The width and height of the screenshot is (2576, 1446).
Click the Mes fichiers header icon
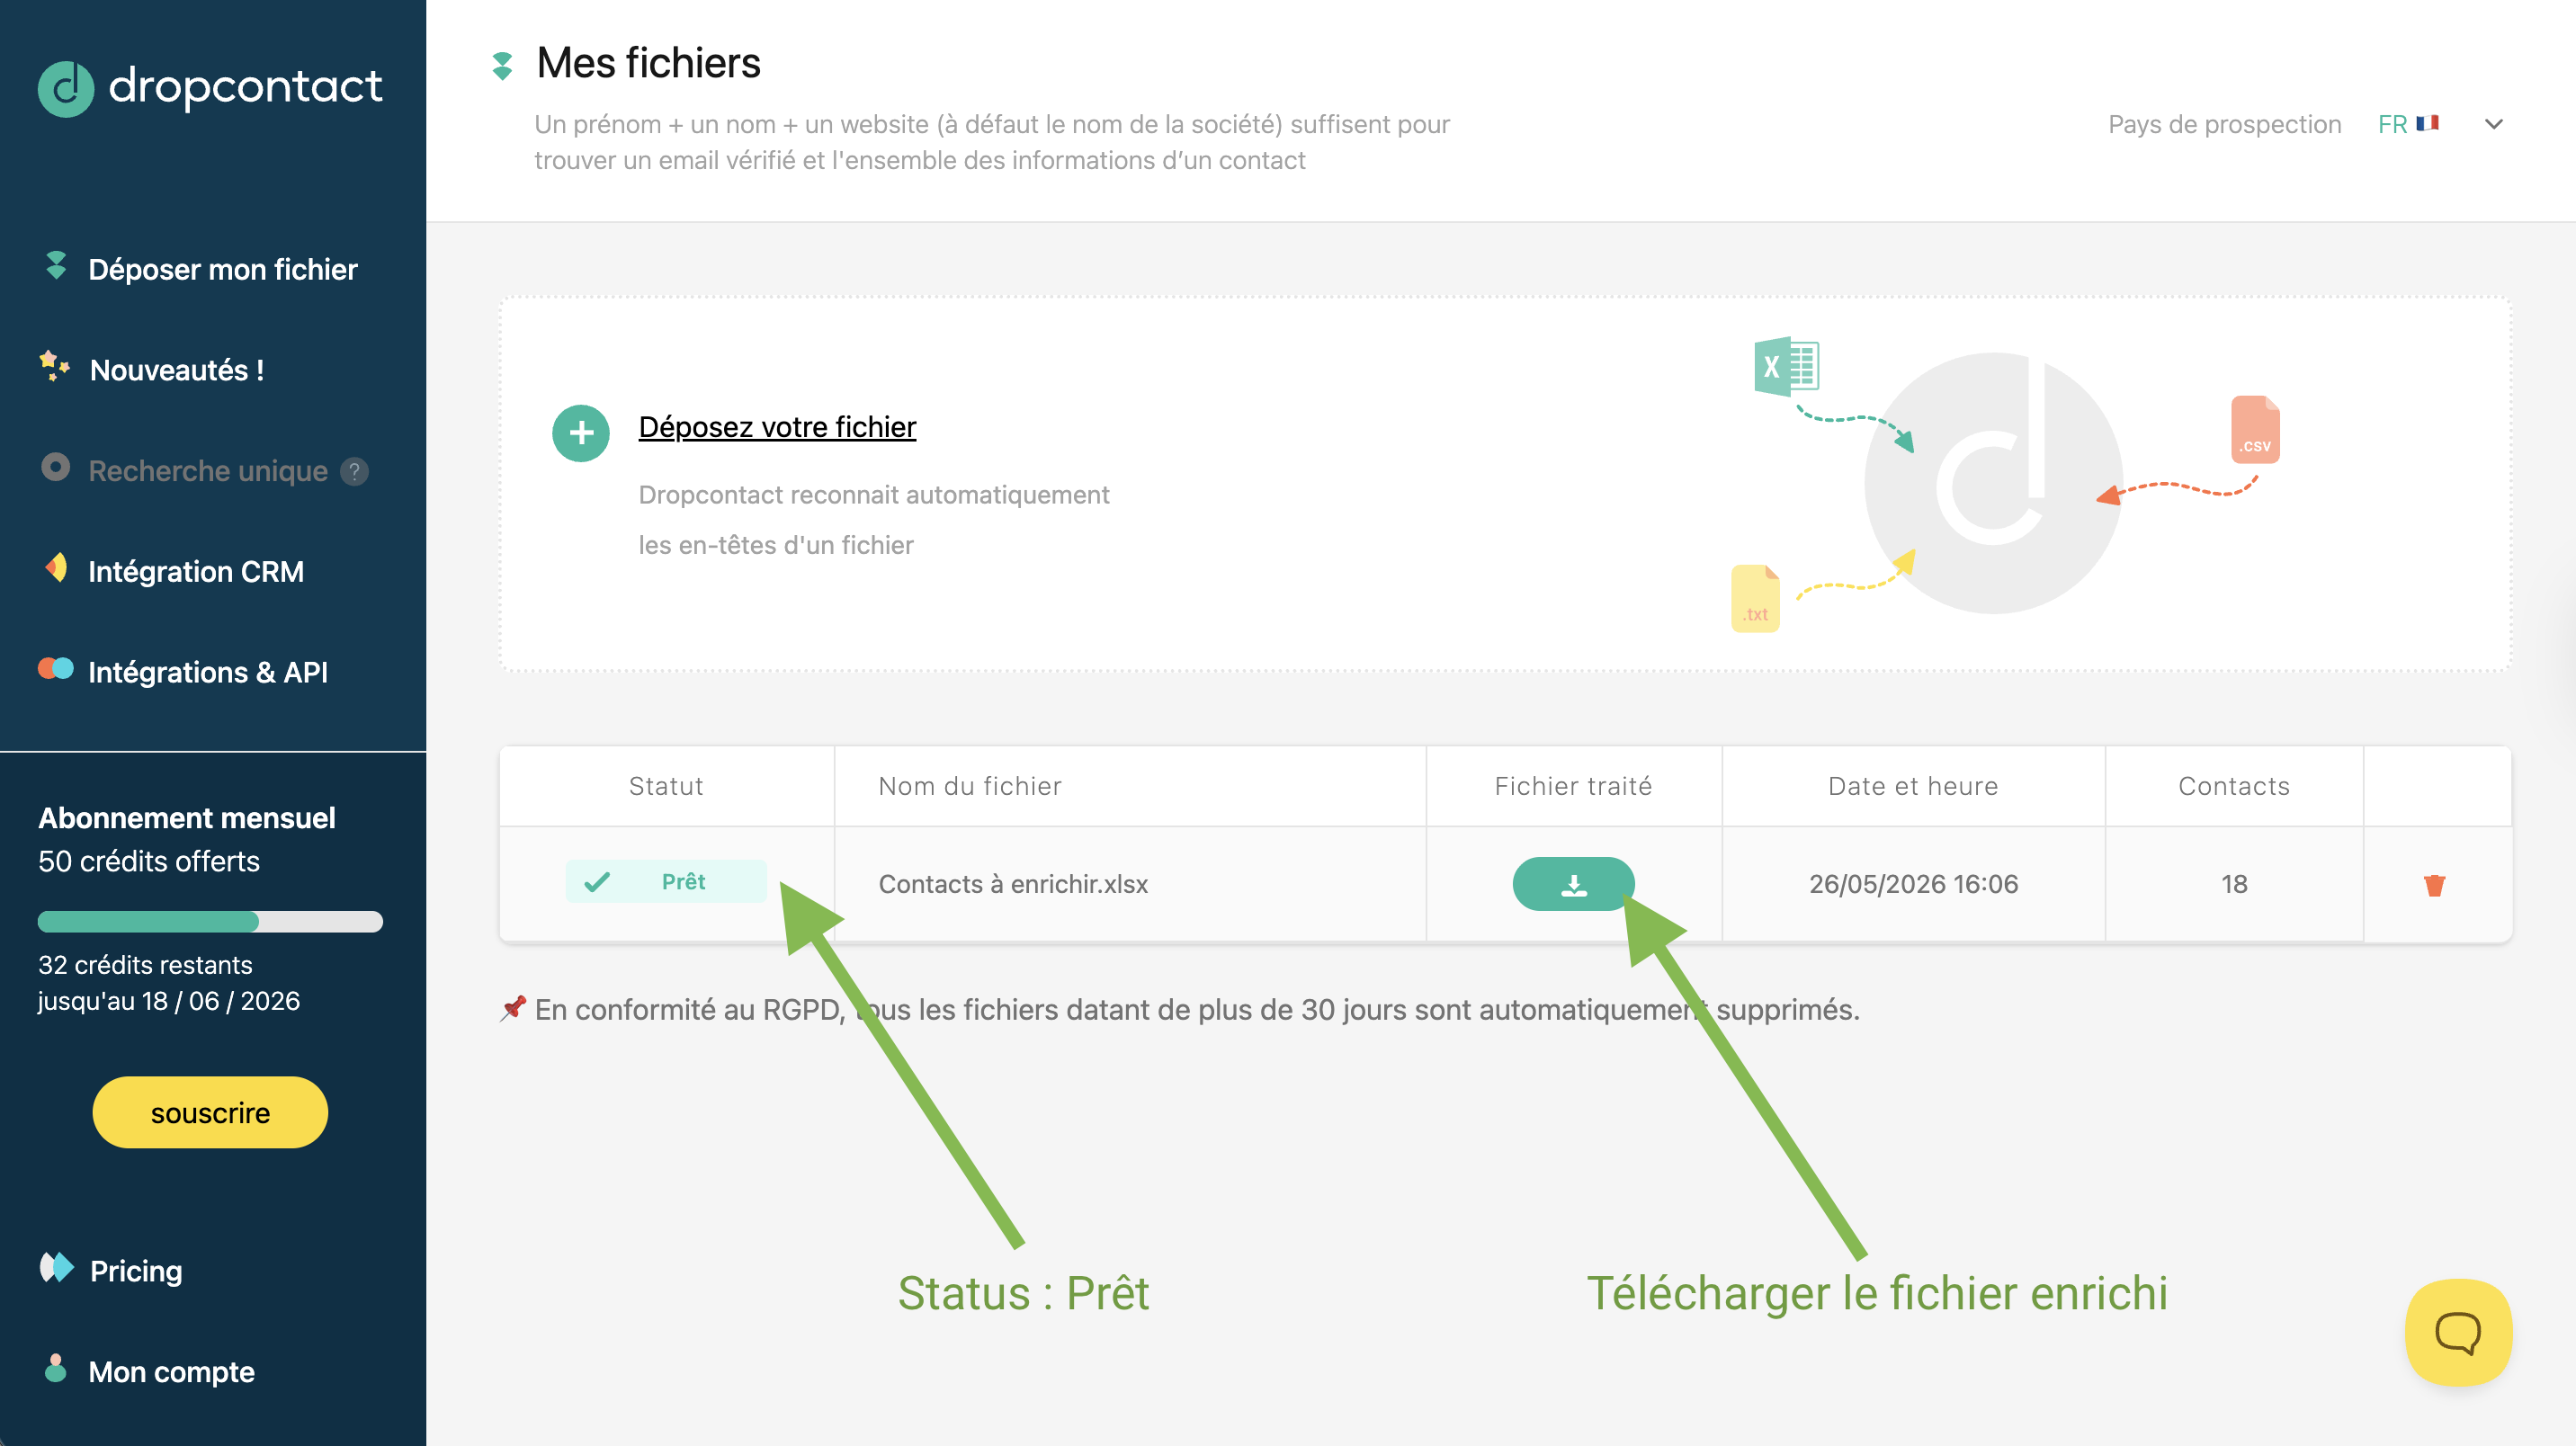[503, 65]
